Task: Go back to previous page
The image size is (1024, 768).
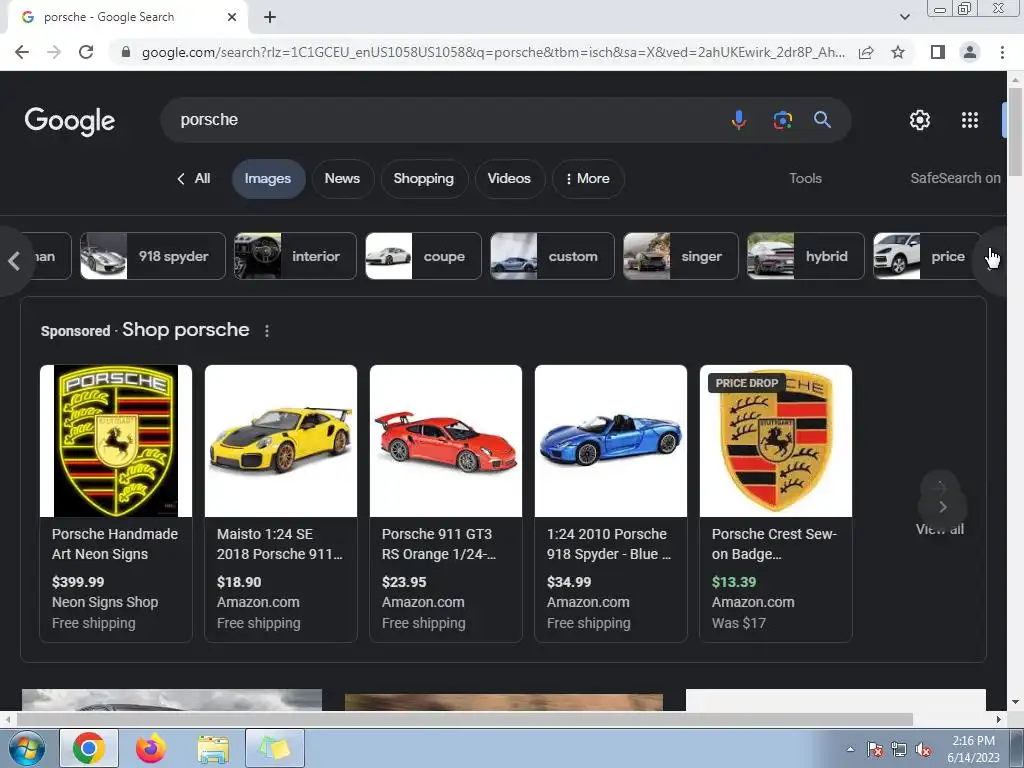Action: (x=22, y=52)
